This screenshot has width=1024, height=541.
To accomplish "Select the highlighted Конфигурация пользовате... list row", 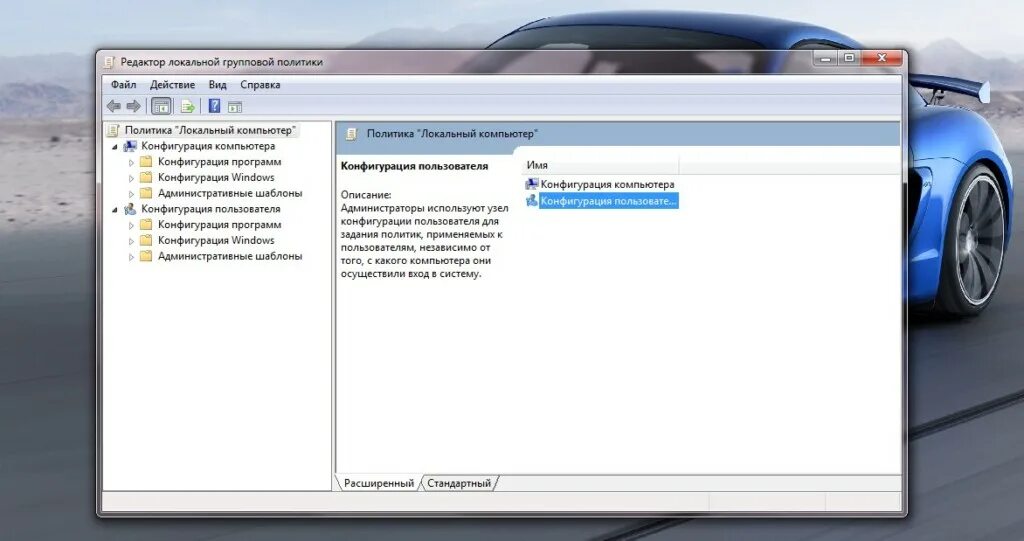I will [x=609, y=201].
